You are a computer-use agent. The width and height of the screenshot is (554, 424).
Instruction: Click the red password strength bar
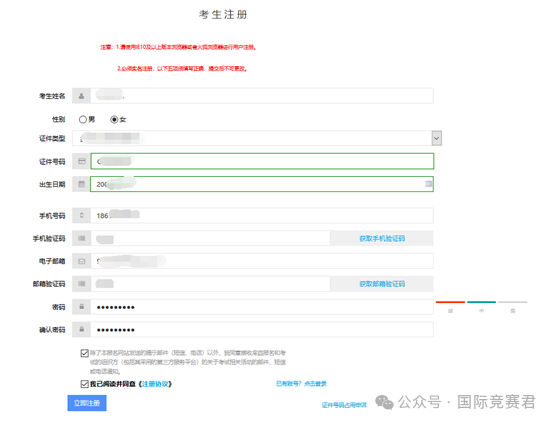click(x=450, y=302)
